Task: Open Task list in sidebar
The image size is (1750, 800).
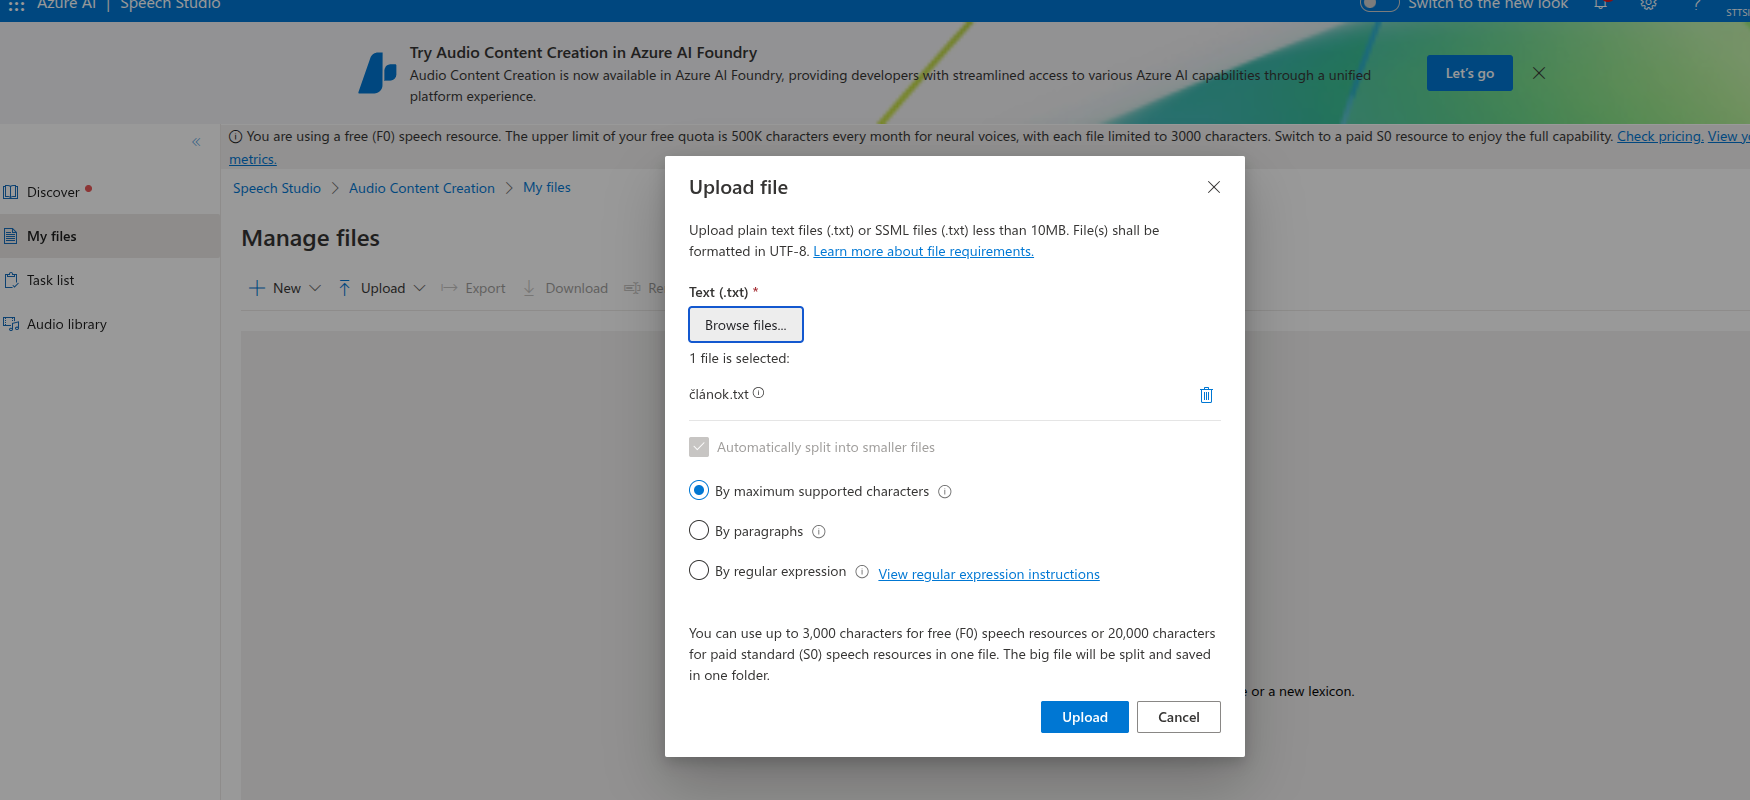Action: coord(51,280)
